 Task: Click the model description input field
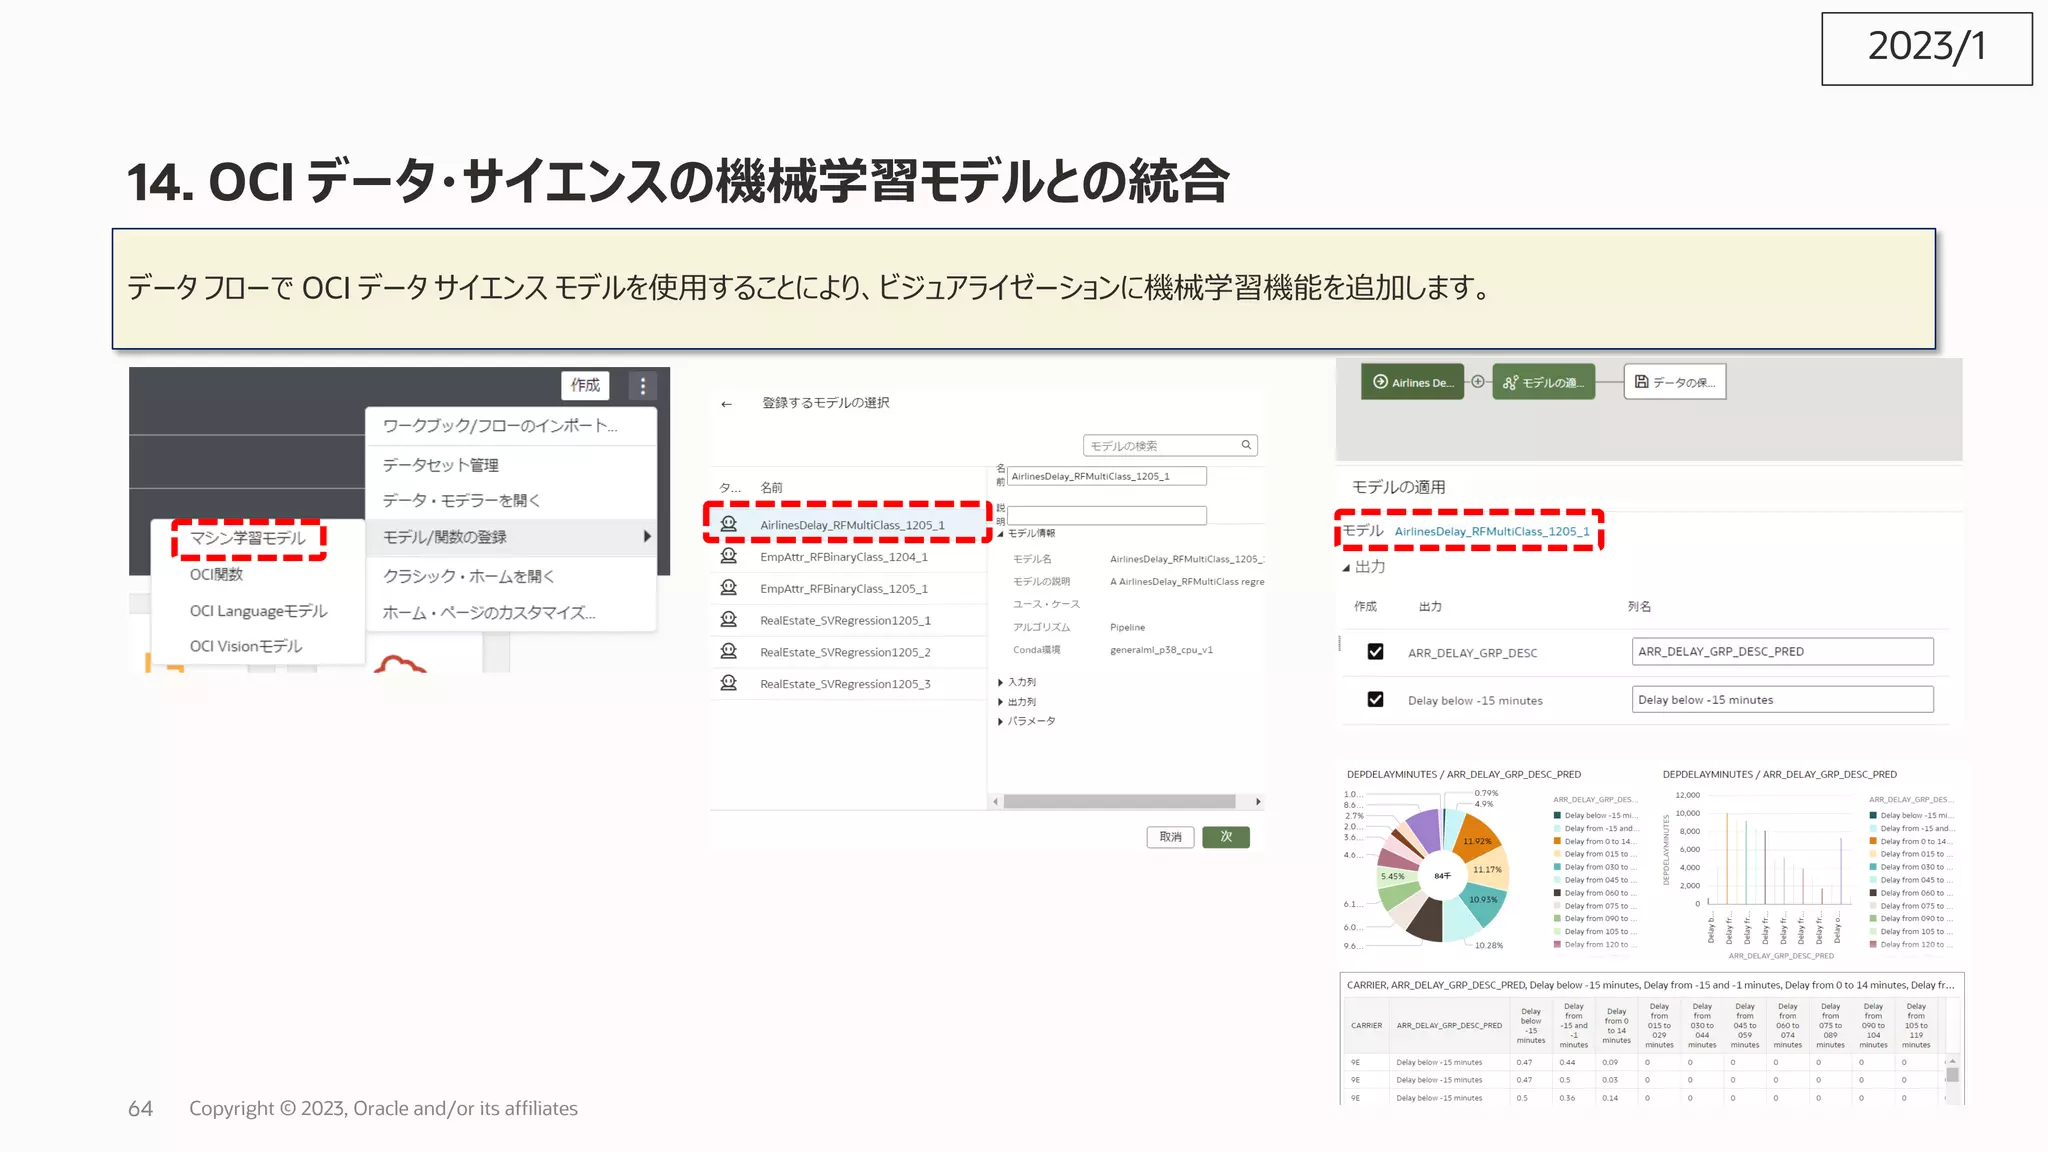(1107, 515)
